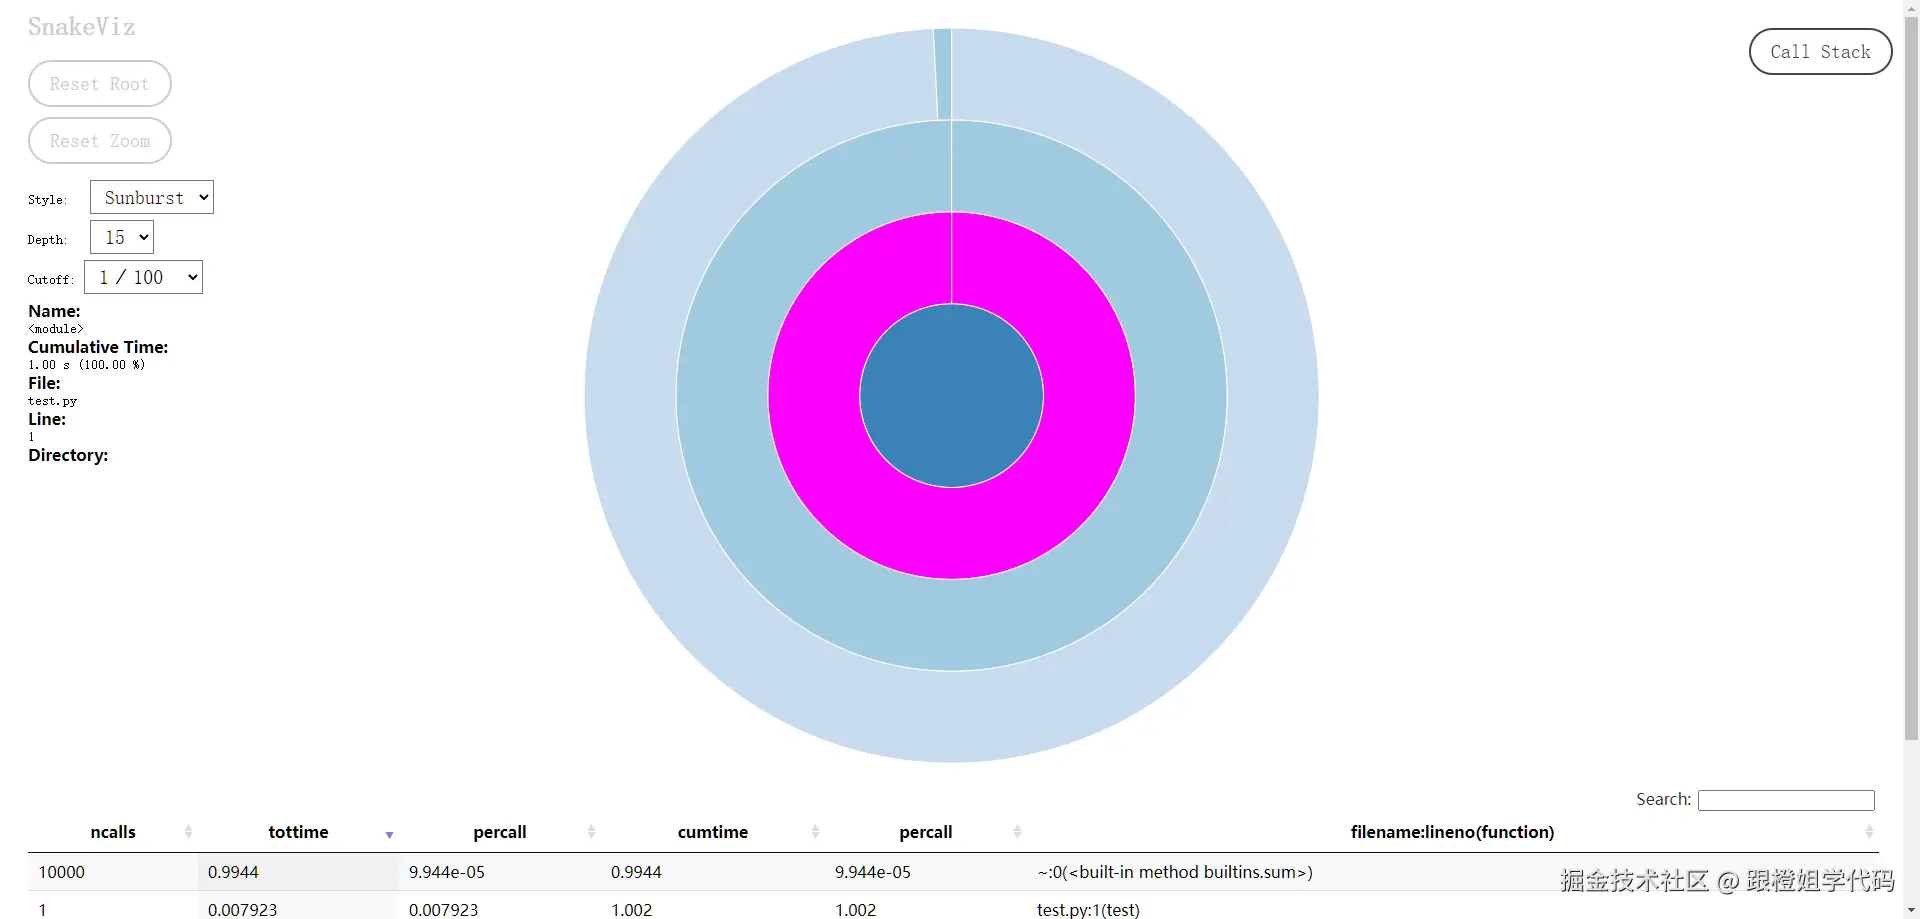The width and height of the screenshot is (1920, 919).
Task: Open the Cutoff dropdown showing 1 / 100
Action: click(x=144, y=278)
